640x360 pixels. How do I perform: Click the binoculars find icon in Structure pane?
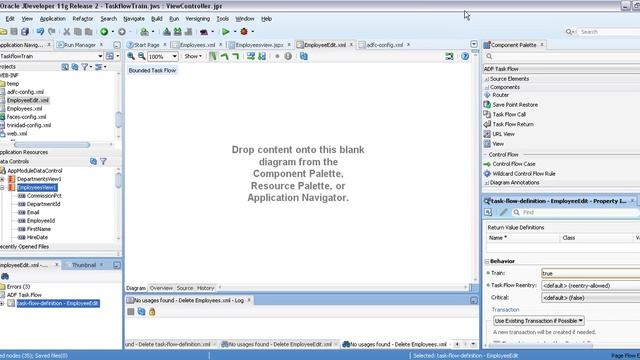pyautogui.click(x=5, y=276)
